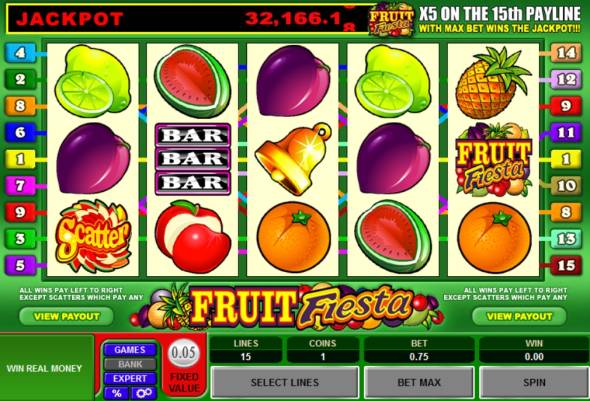Image resolution: width=590 pixels, height=401 pixels.
Task: Open the Select Lines control
Action: coord(285,383)
